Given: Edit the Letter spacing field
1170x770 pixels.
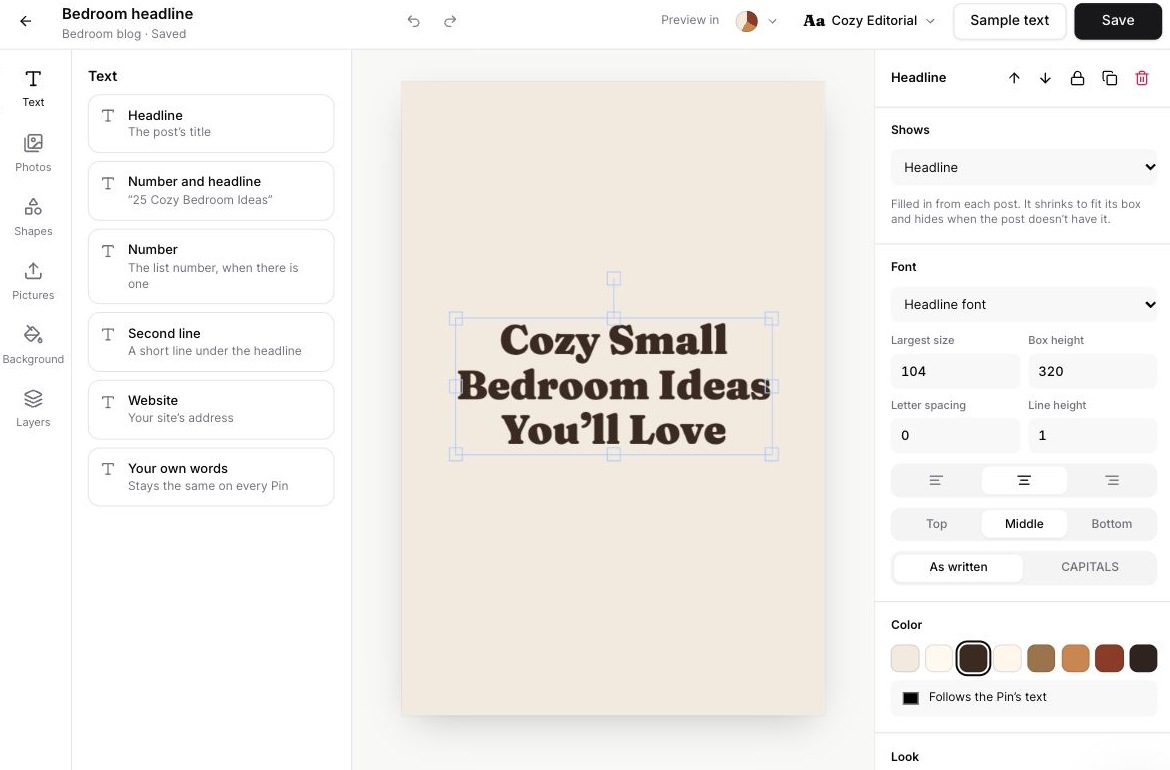Looking at the screenshot, I should pyautogui.click(x=955, y=436).
